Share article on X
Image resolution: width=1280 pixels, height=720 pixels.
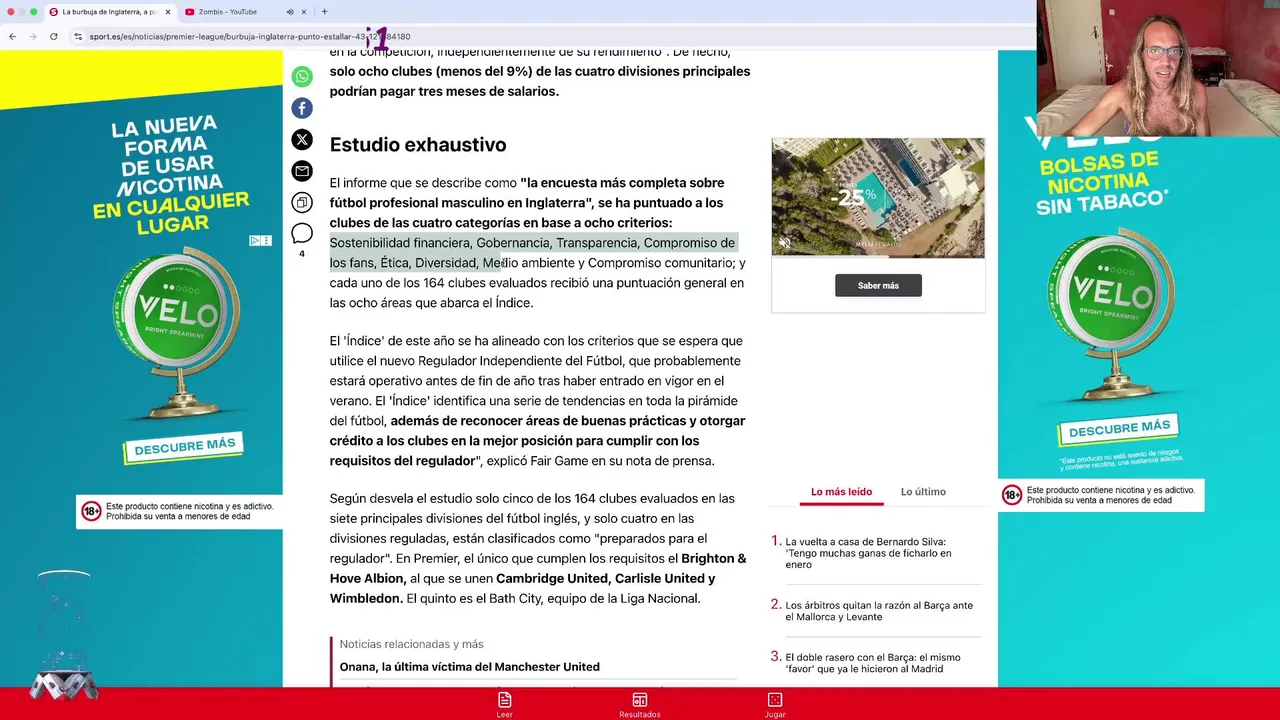pyautogui.click(x=302, y=140)
